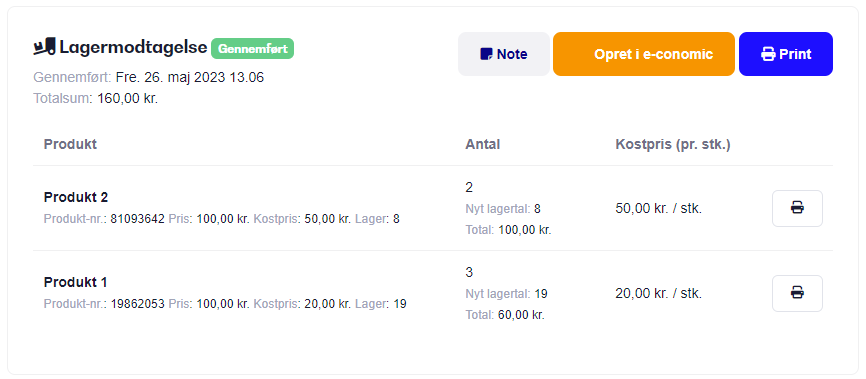Click the Note button

504,54
